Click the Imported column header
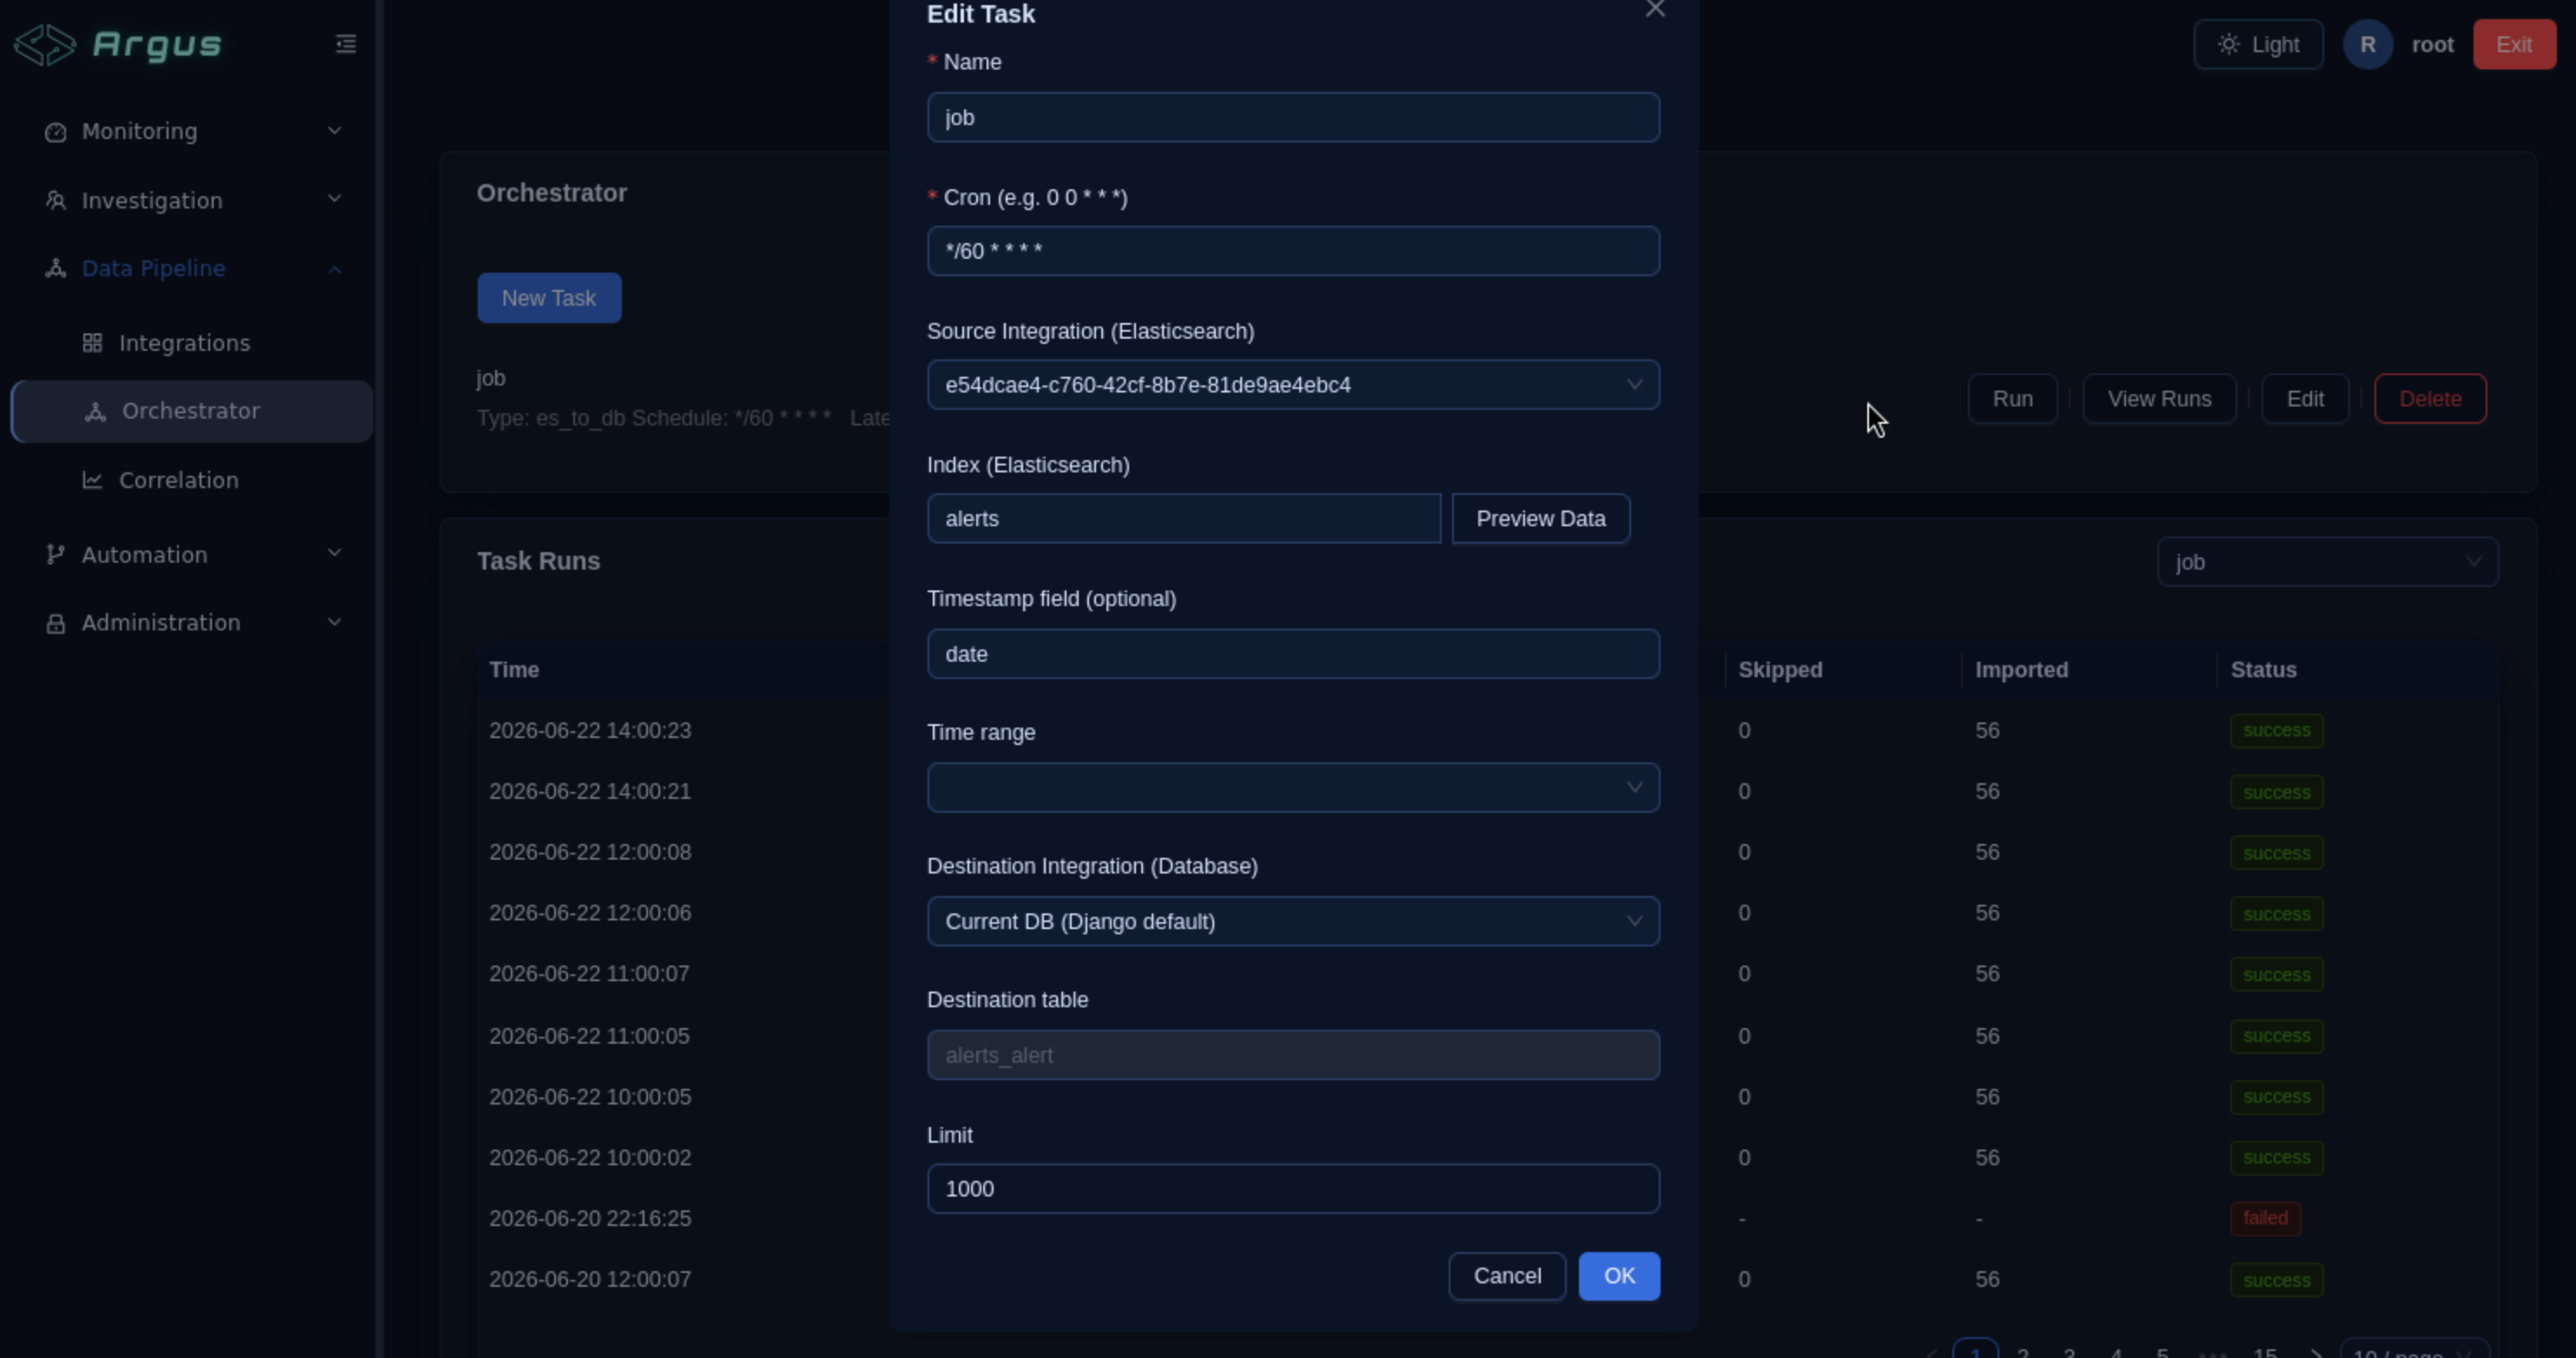 (2021, 670)
